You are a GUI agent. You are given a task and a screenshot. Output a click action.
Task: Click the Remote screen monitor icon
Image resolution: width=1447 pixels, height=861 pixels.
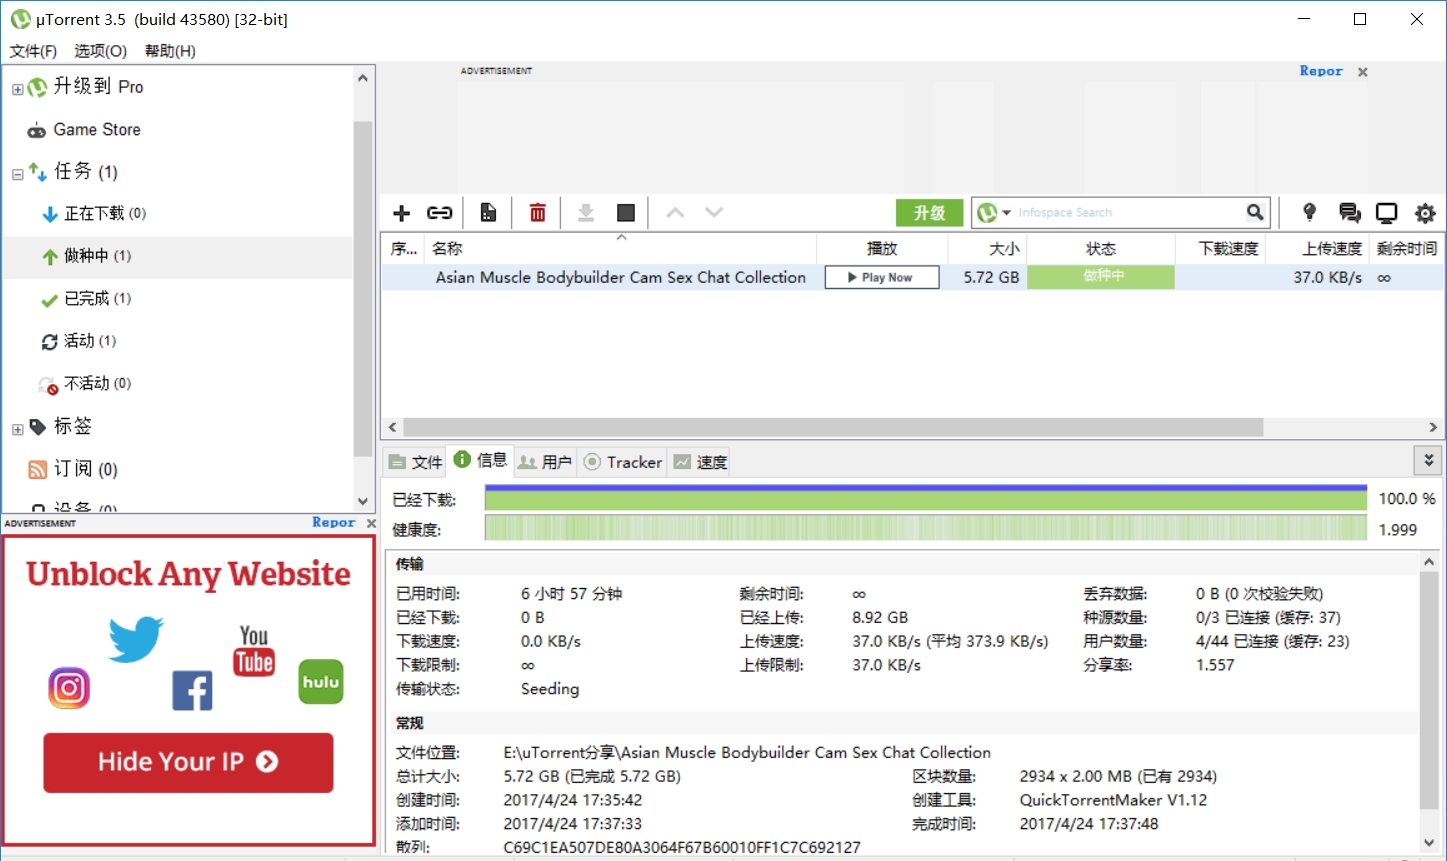(1386, 213)
